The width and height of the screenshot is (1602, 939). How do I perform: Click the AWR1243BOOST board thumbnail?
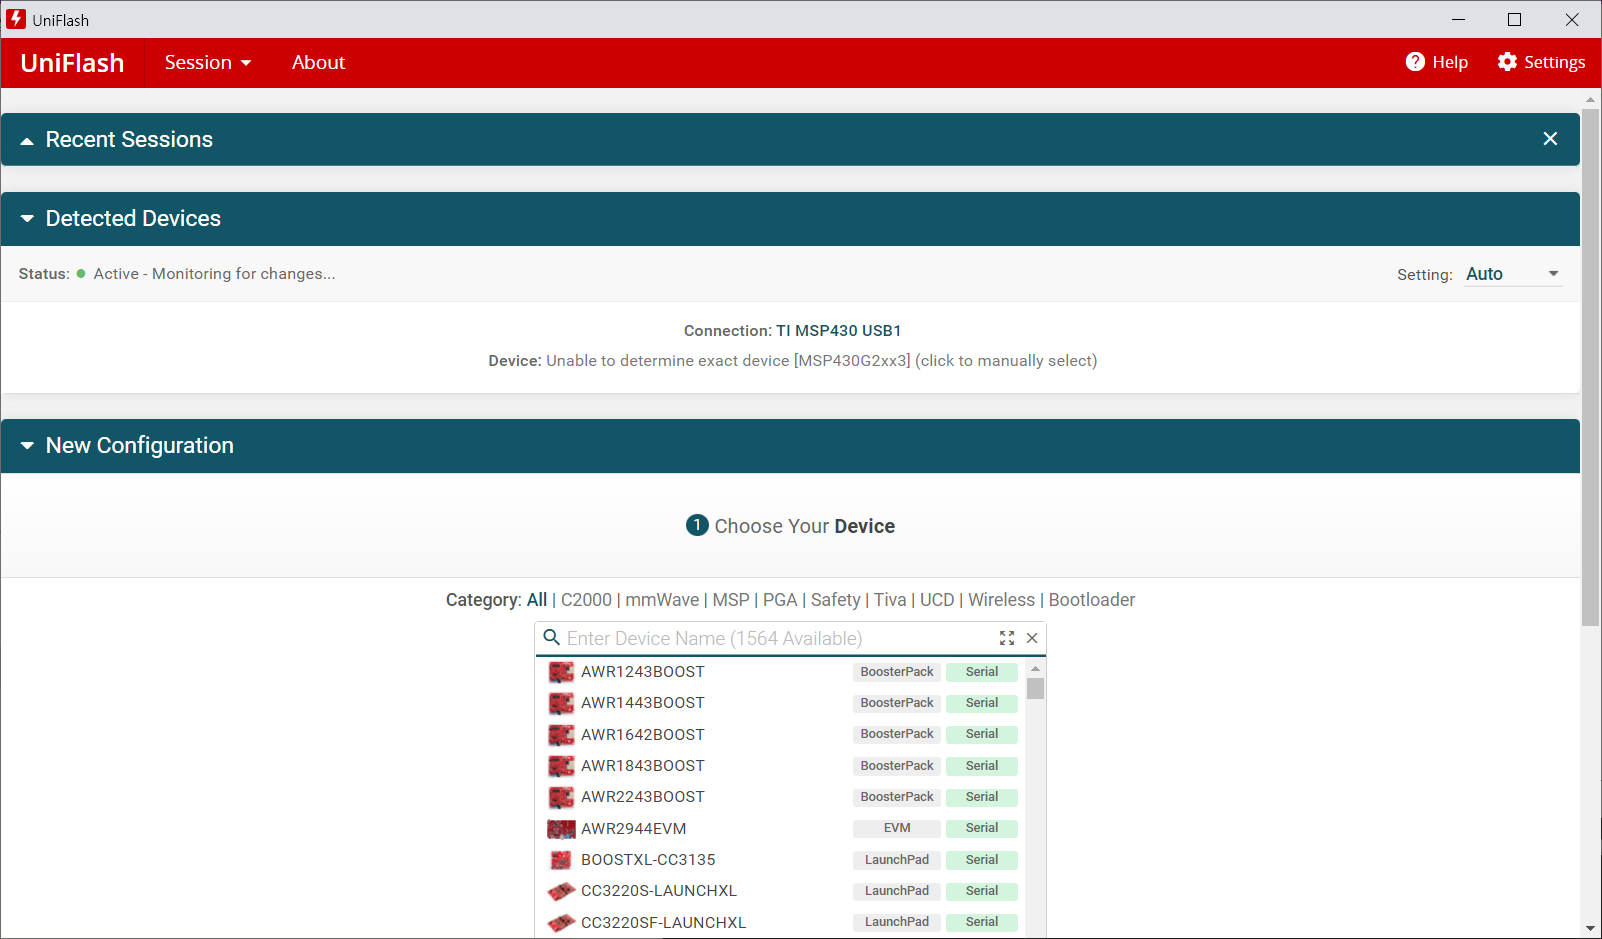click(561, 672)
